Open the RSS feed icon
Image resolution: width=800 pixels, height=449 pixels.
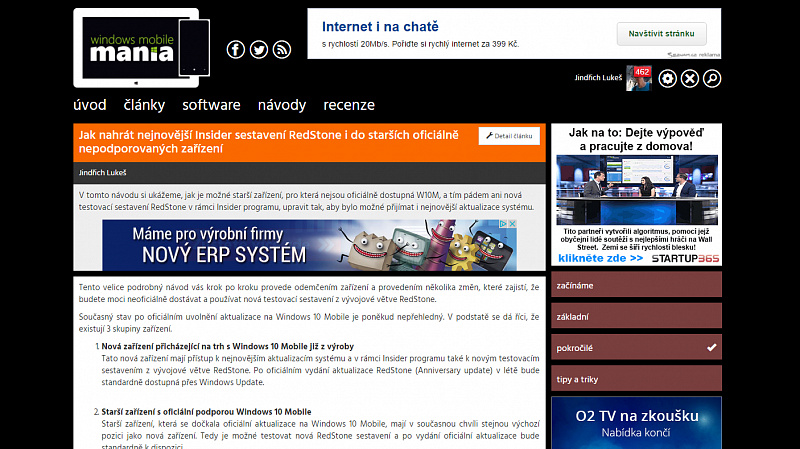(282, 49)
